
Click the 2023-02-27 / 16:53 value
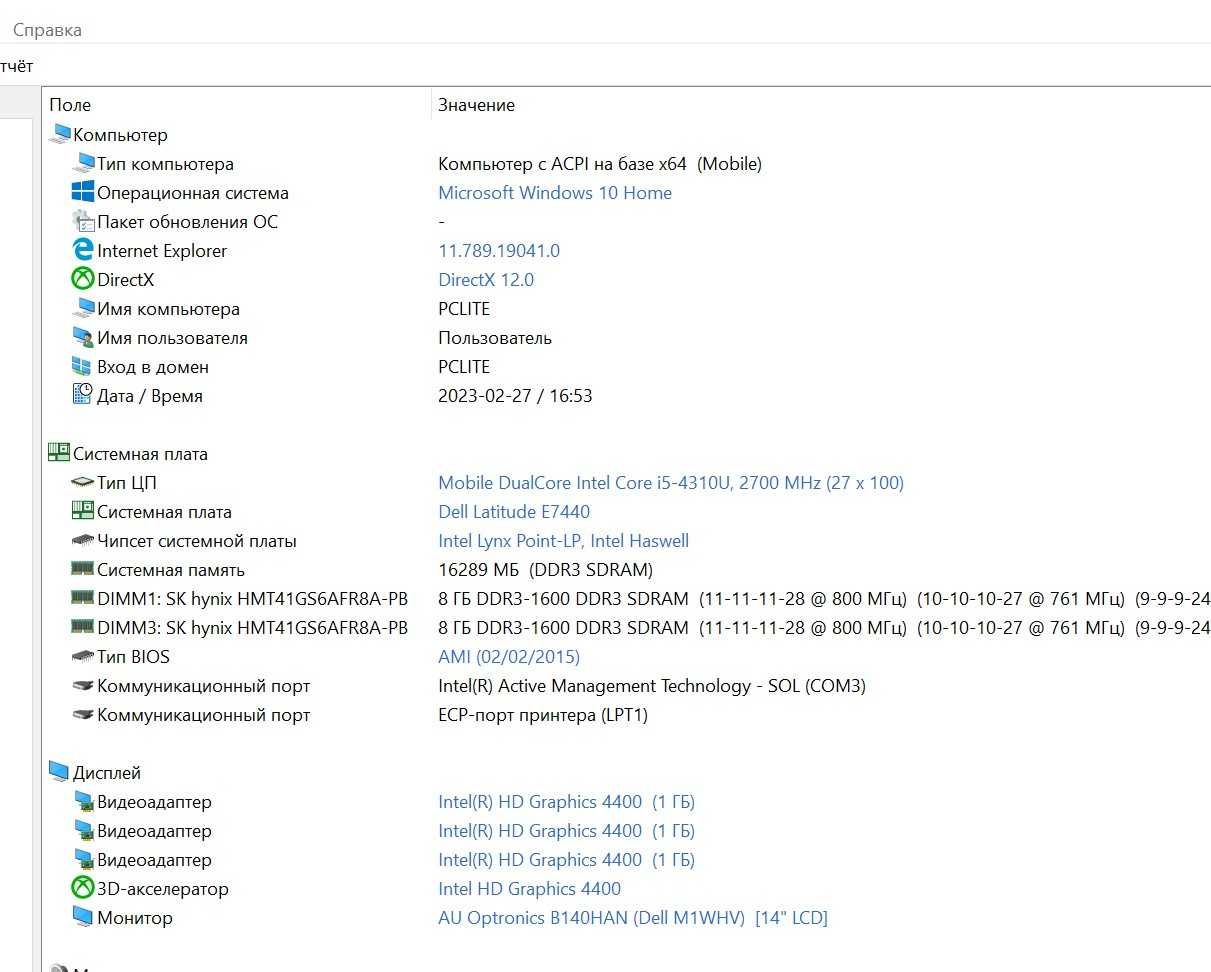515,396
